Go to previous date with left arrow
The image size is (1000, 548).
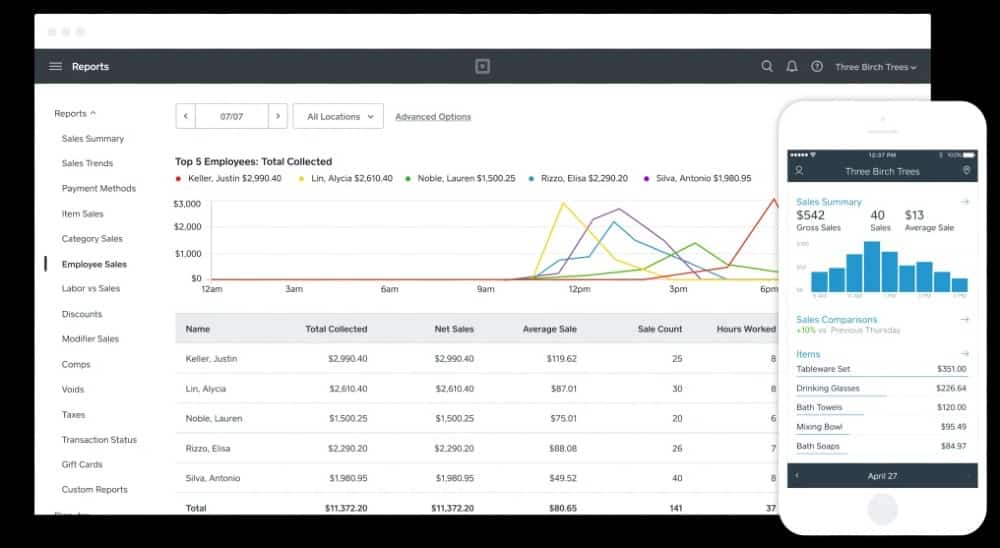[186, 116]
